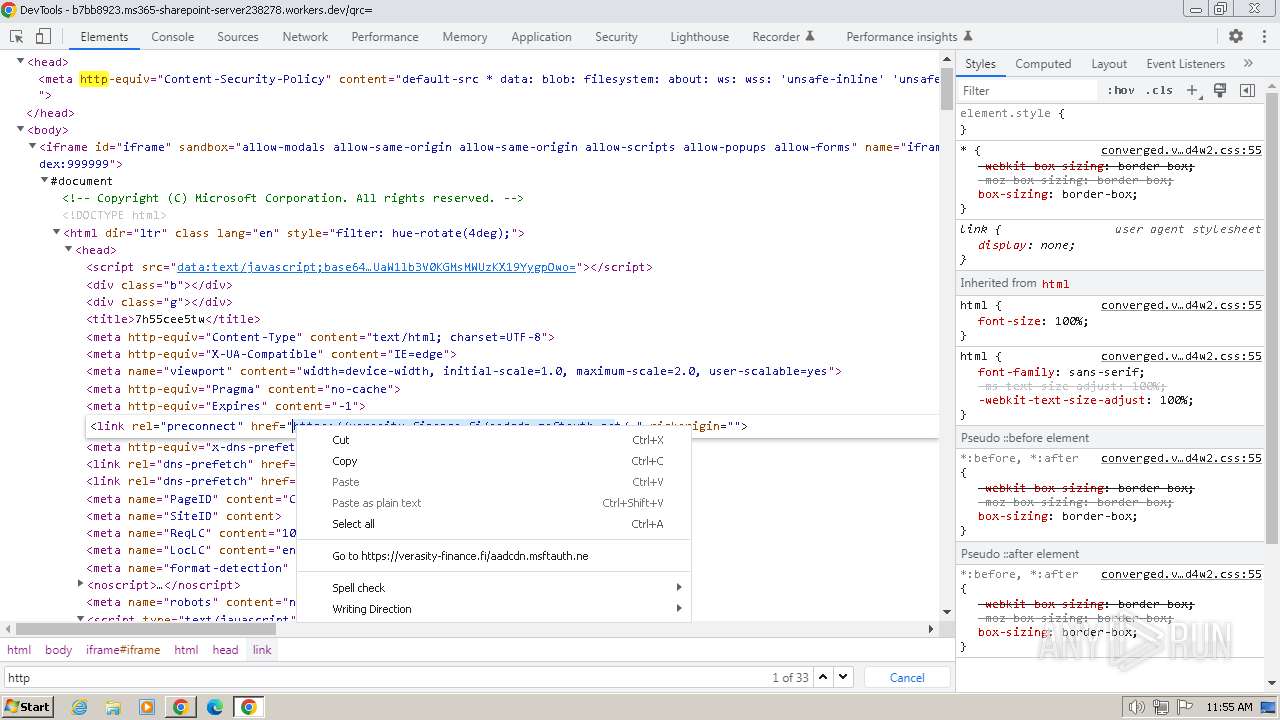This screenshot has height=720, width=1280.
Task: Open File Explorer folder in taskbar
Action: click(x=113, y=707)
